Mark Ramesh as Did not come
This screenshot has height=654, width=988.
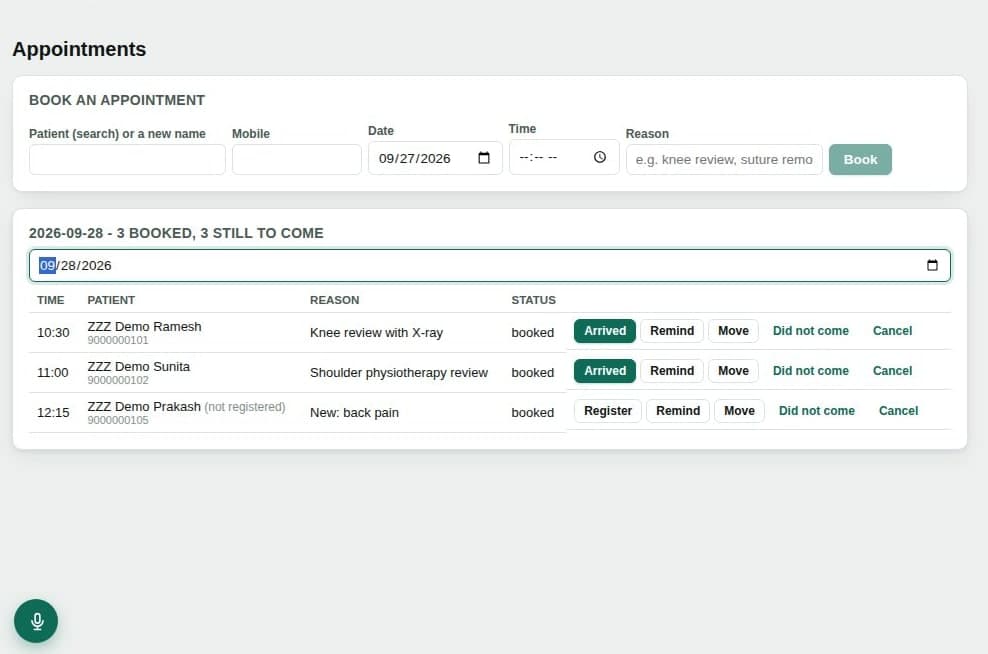[x=810, y=331]
